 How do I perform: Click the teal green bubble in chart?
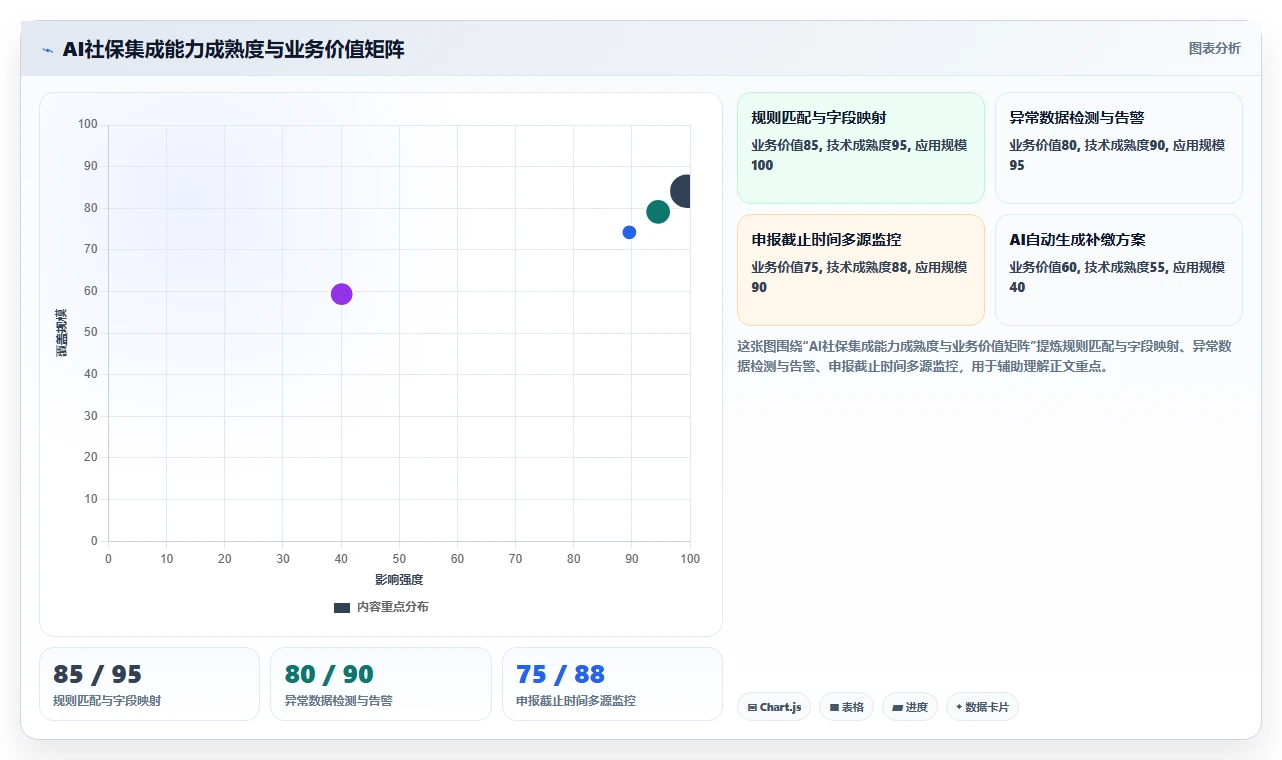pos(658,211)
